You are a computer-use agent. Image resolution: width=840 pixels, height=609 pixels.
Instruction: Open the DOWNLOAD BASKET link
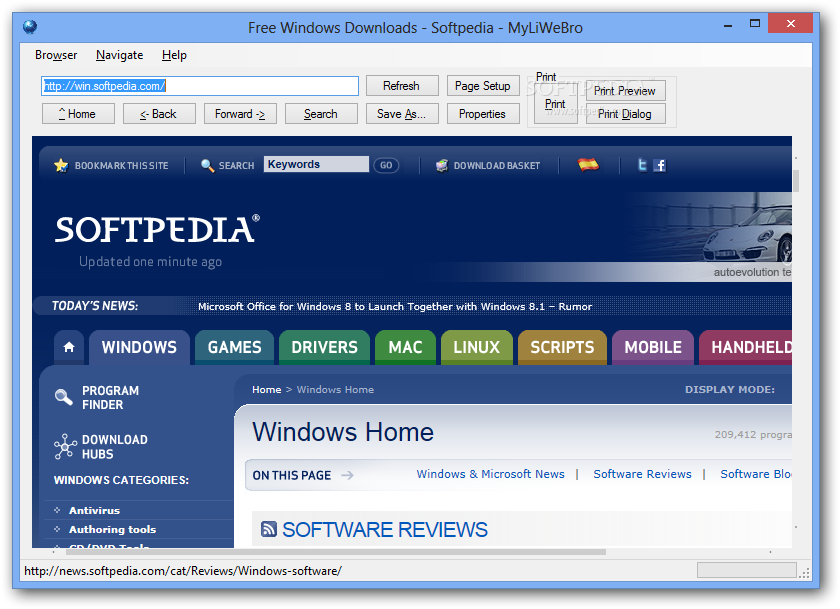pos(497,166)
